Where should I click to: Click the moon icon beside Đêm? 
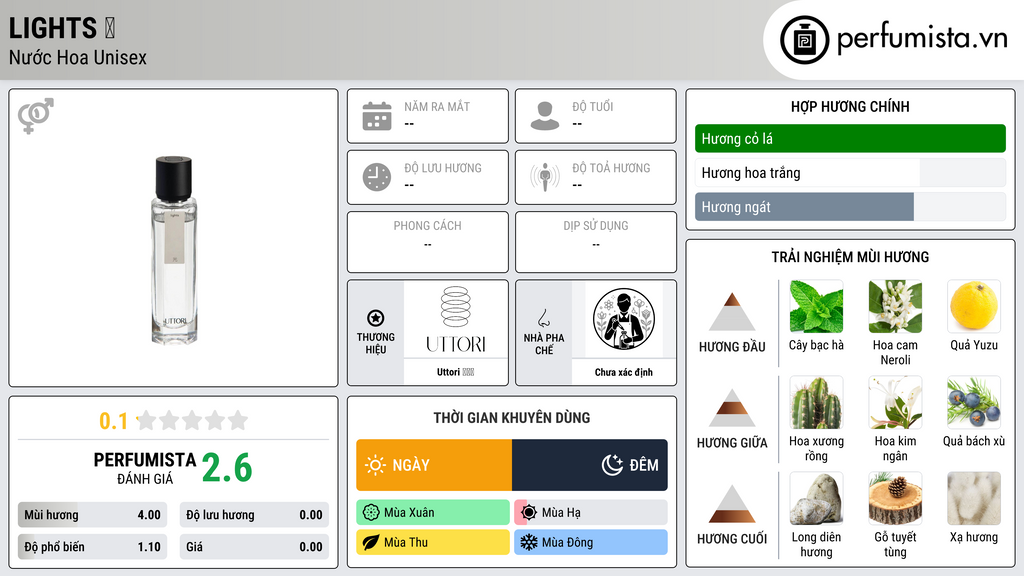[x=612, y=465]
